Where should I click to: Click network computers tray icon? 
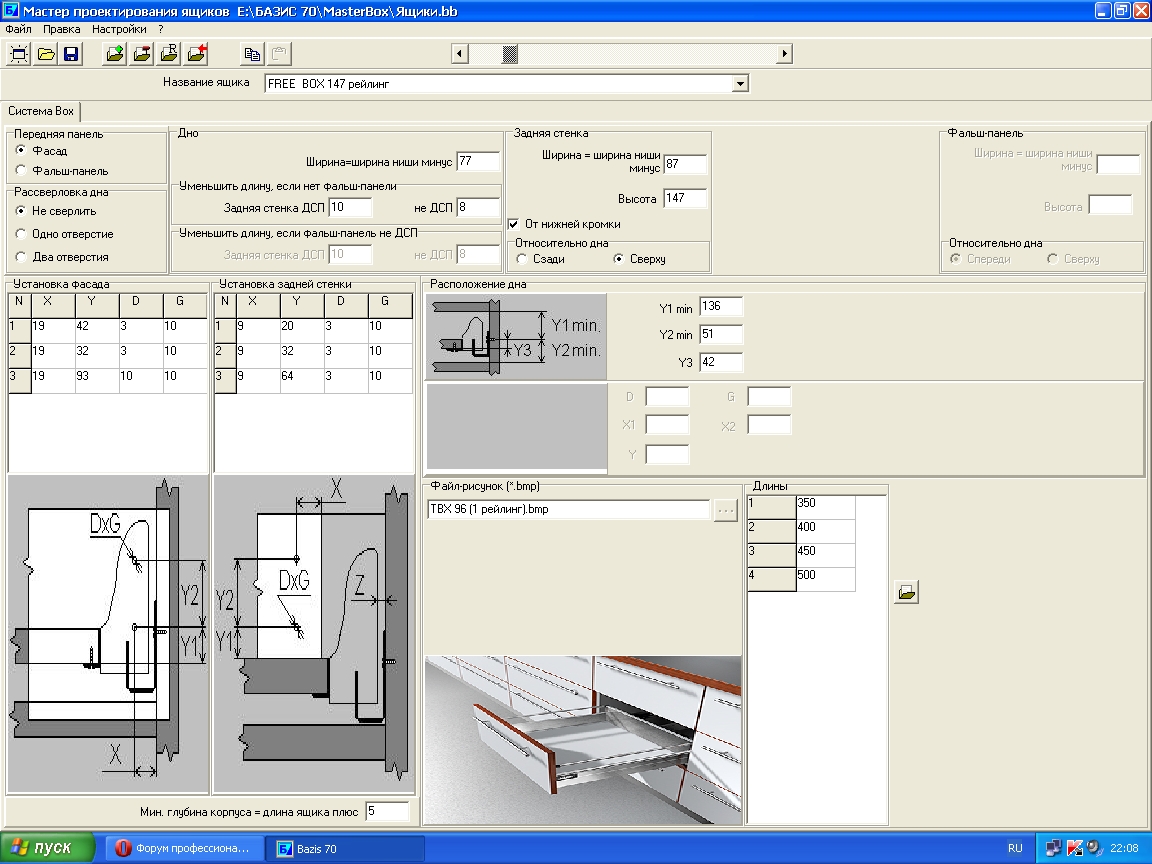tap(1054, 849)
